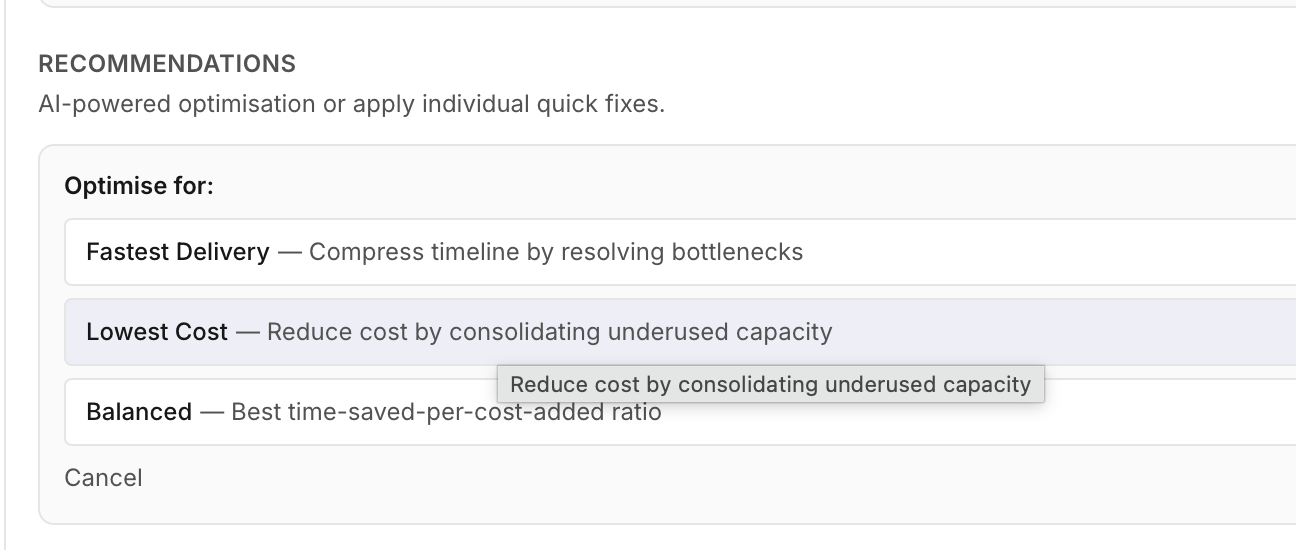Image resolution: width=1296 pixels, height=550 pixels.
Task: Click "Compress timeline by resolving bottlenecks" text
Action: [x=556, y=252]
